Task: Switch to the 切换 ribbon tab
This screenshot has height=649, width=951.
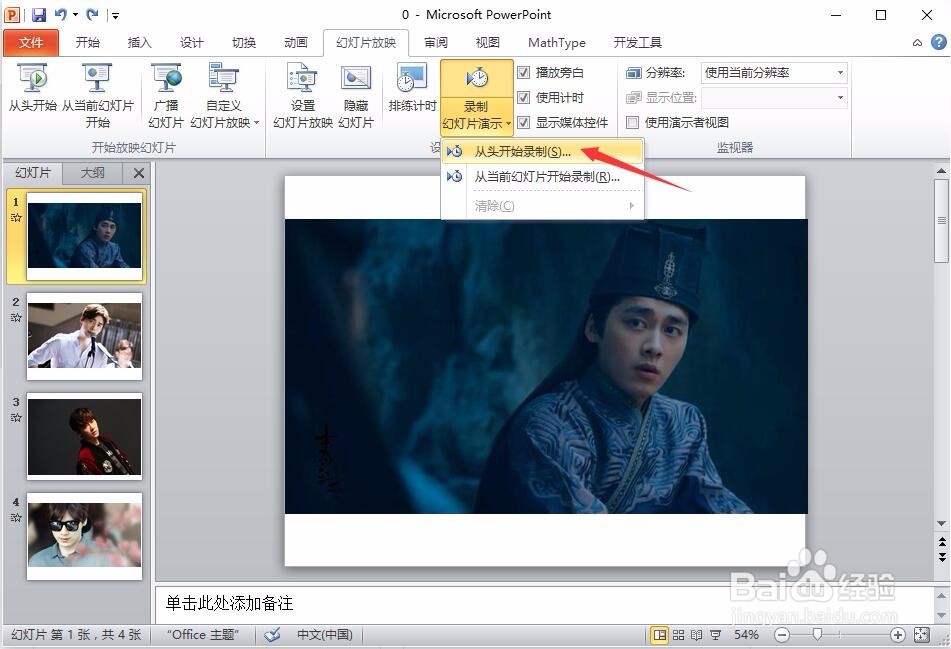Action: tap(244, 42)
